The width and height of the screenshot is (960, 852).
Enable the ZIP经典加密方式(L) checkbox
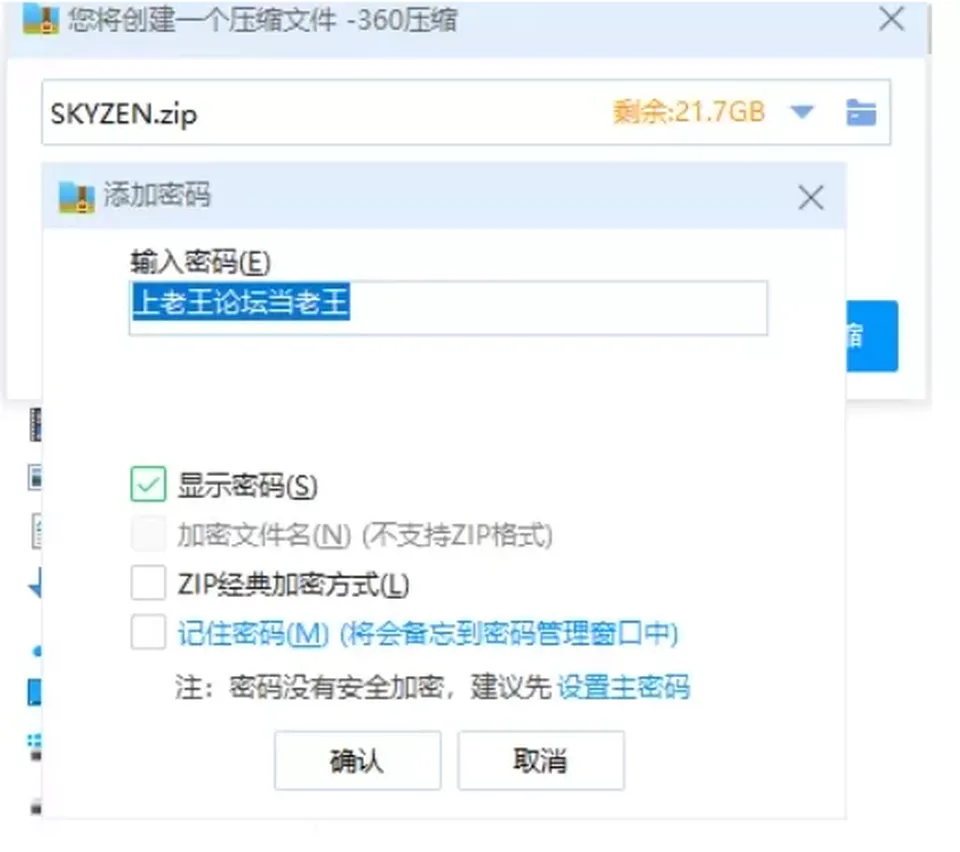(x=148, y=583)
